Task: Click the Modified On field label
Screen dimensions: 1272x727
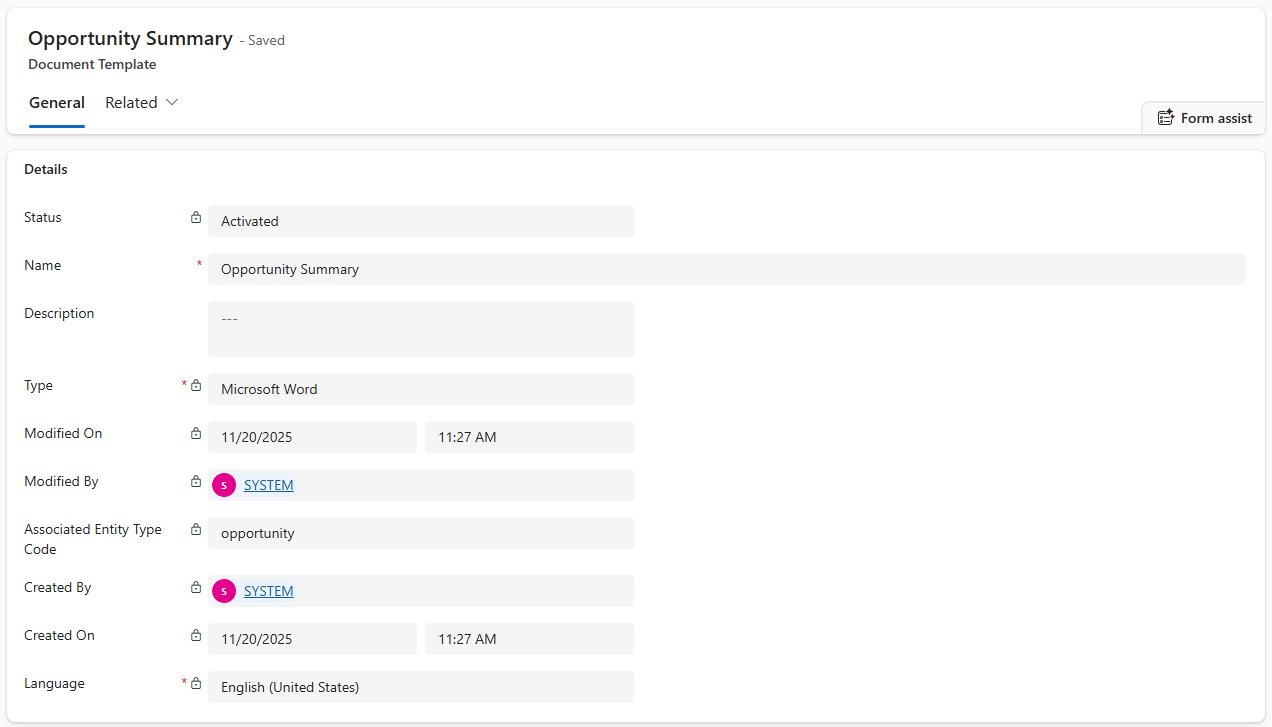Action: click(x=63, y=433)
